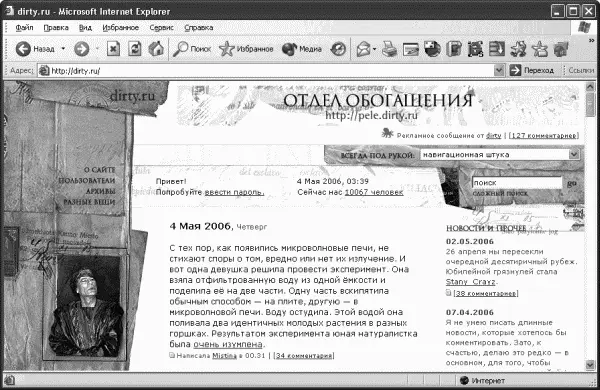Click the ввести пароль link
This screenshot has width=600, height=390.
(234, 192)
